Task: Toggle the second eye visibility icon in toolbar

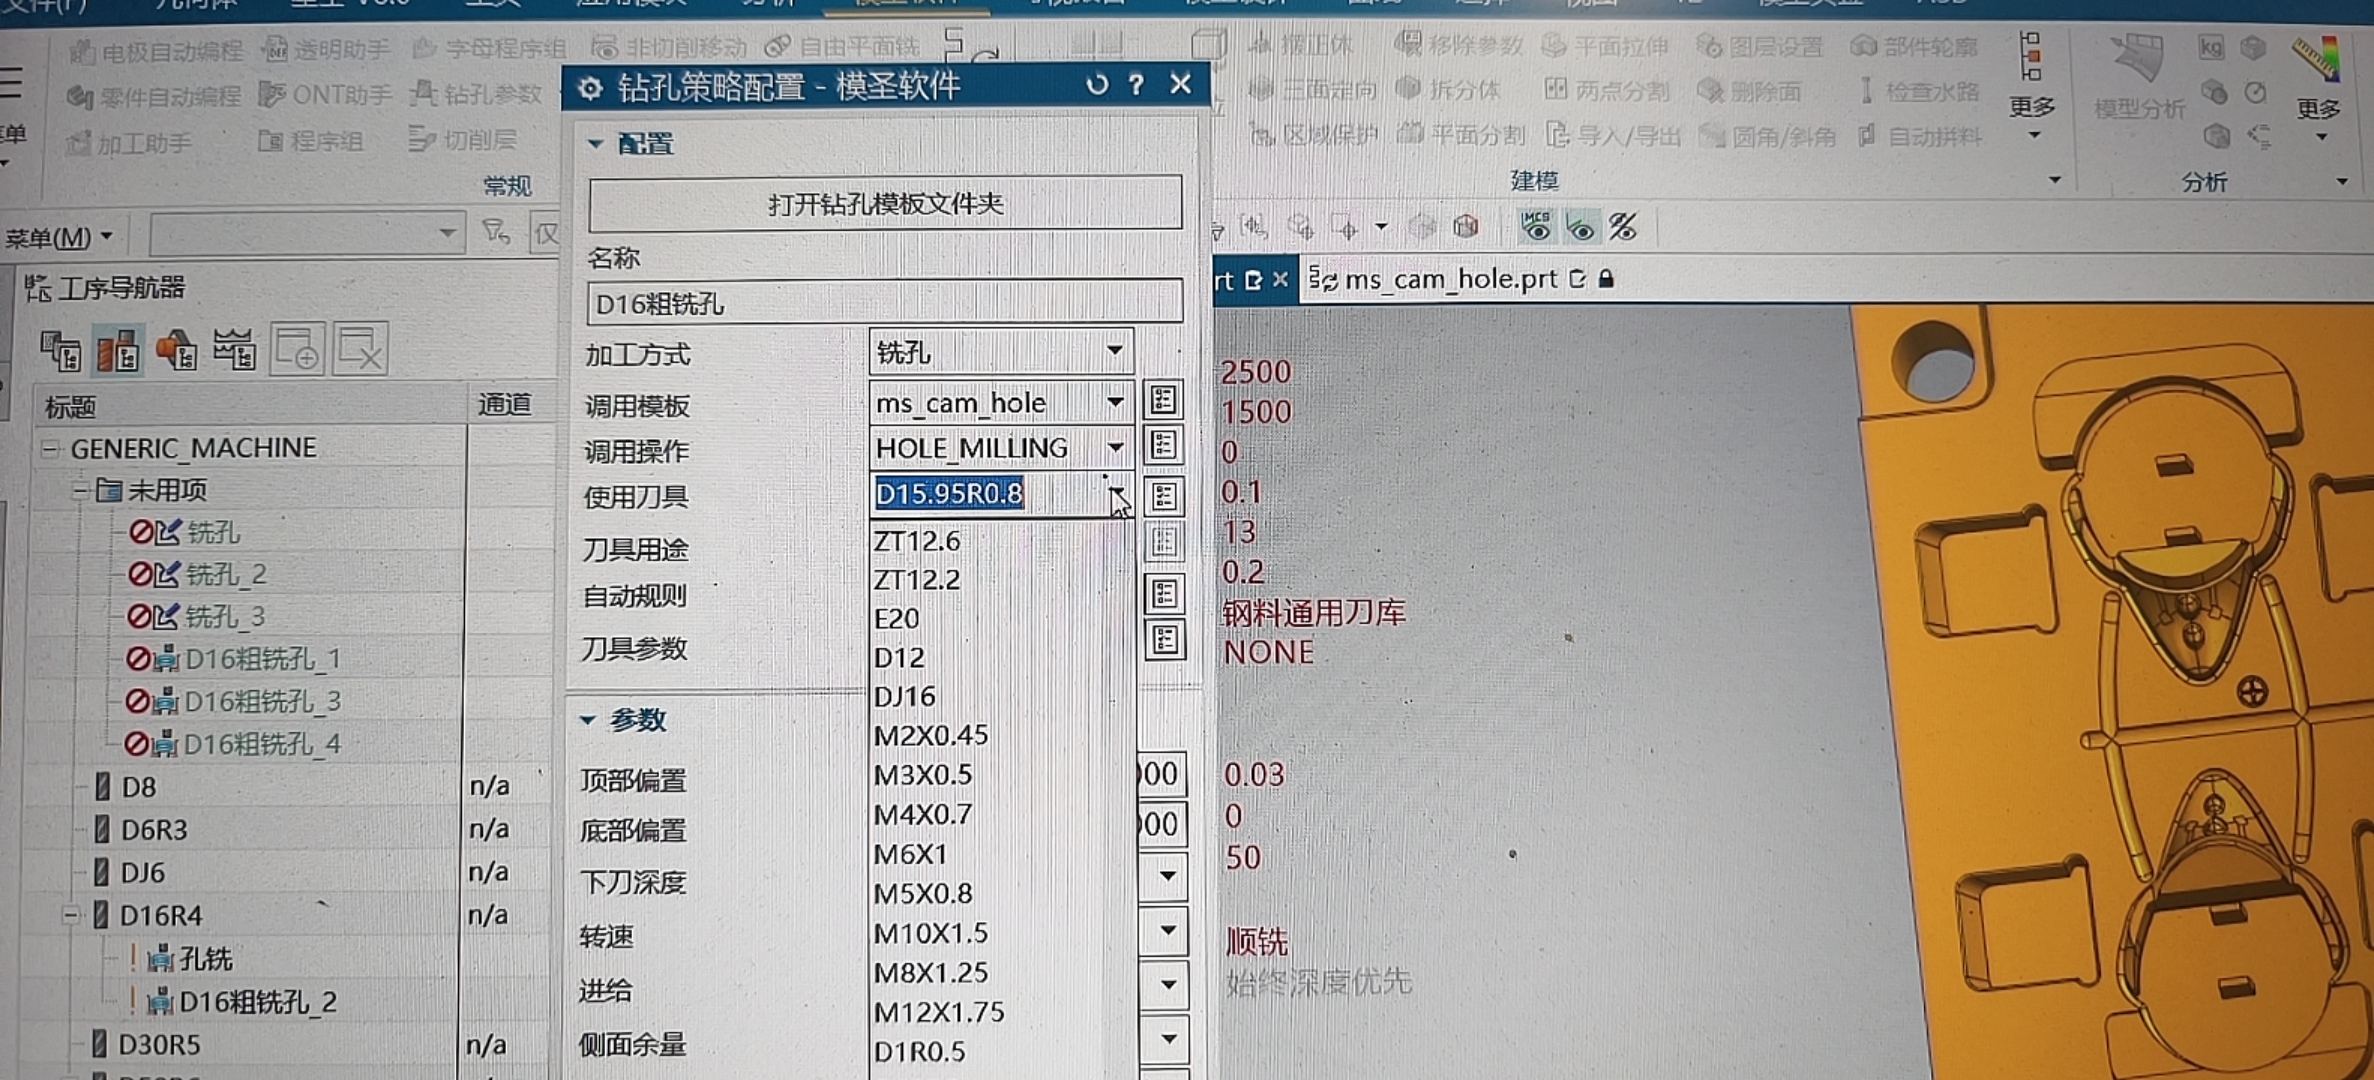Action: pyautogui.click(x=1580, y=229)
